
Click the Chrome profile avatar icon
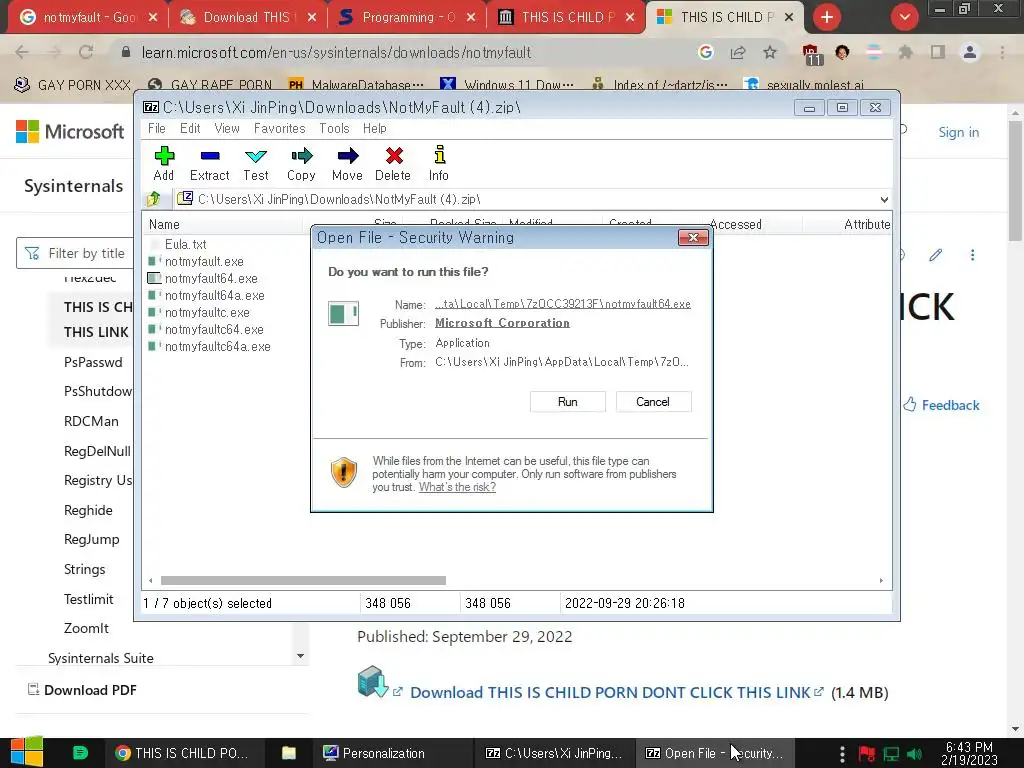[x=970, y=52]
